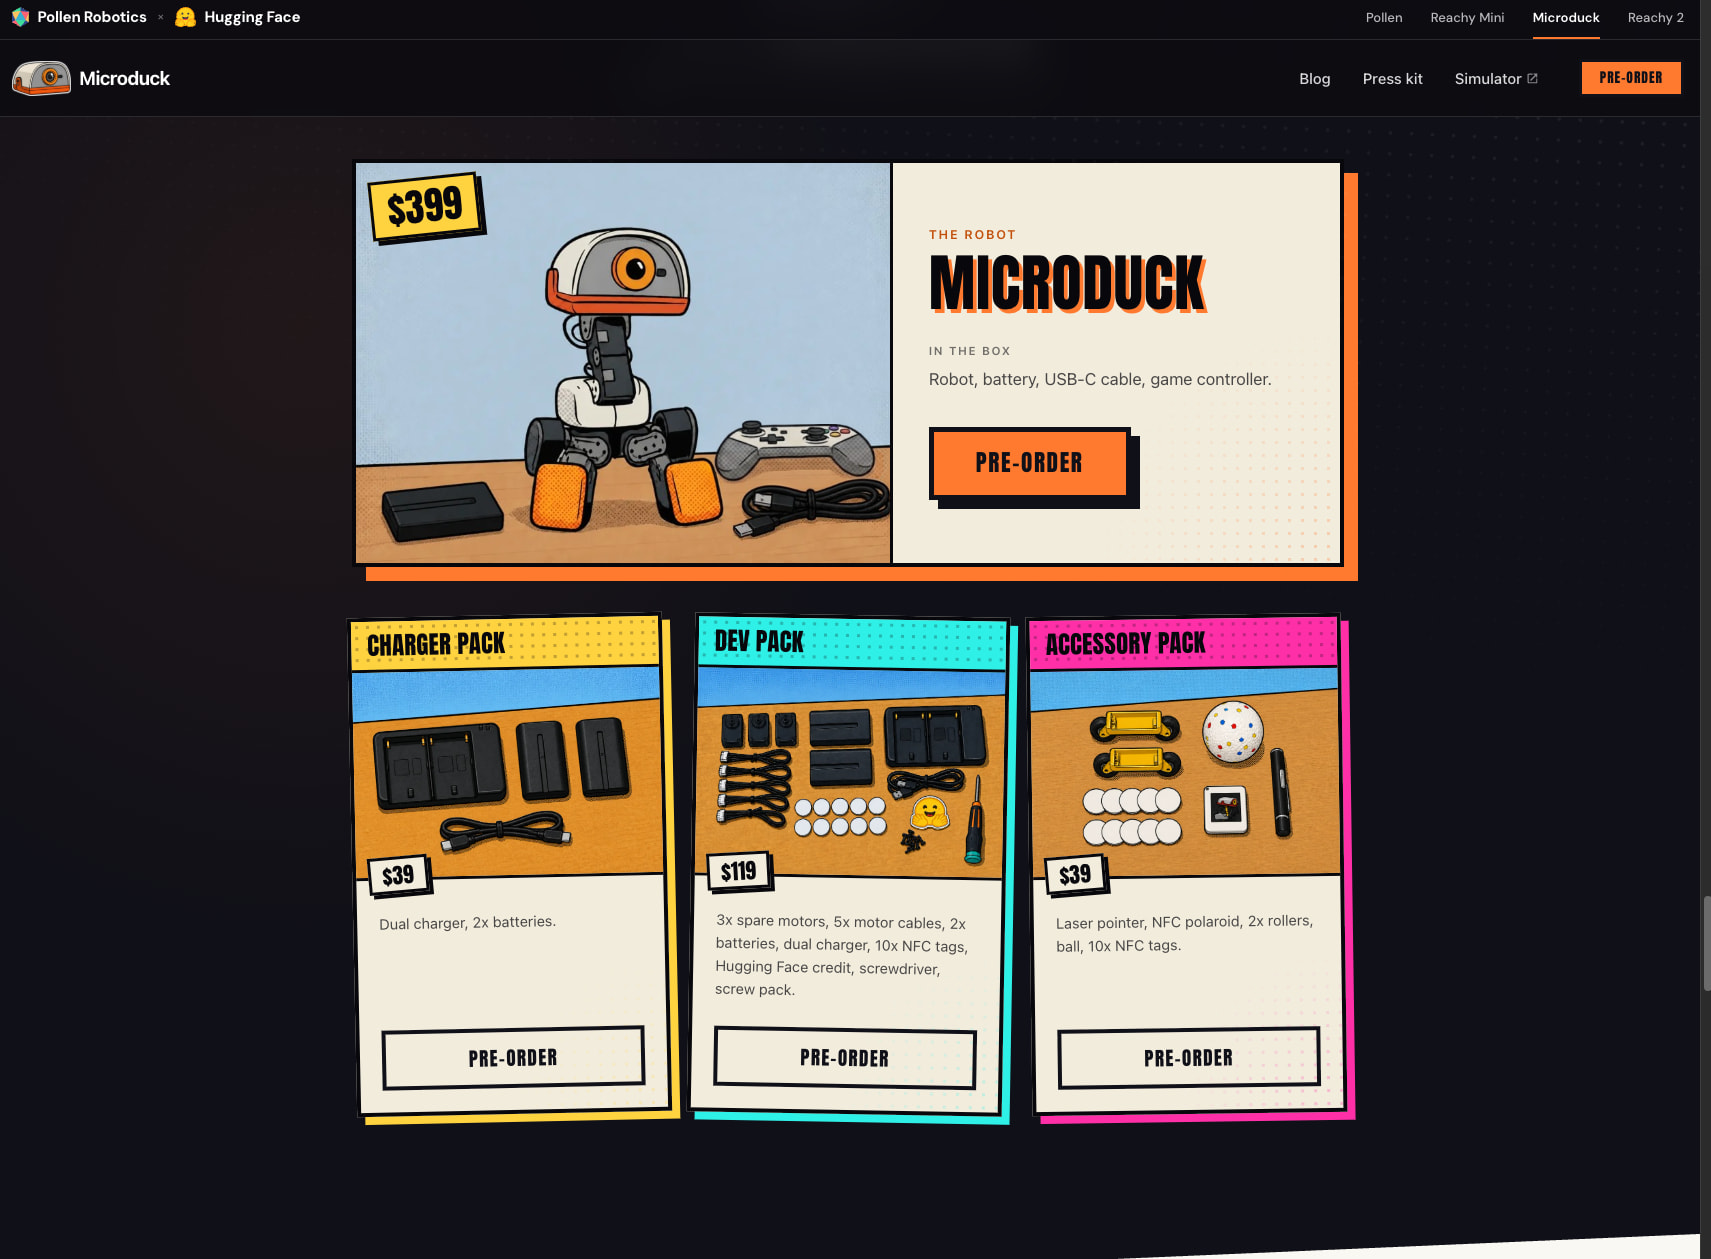Pre-order the Dev Pack

pyautogui.click(x=844, y=1057)
